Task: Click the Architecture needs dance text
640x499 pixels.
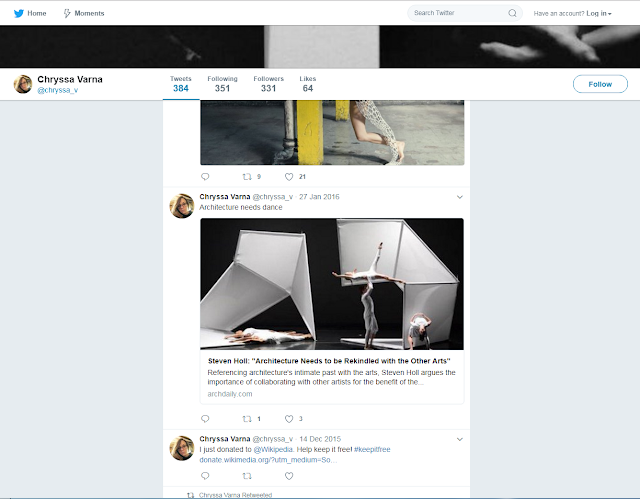Action: point(241,207)
